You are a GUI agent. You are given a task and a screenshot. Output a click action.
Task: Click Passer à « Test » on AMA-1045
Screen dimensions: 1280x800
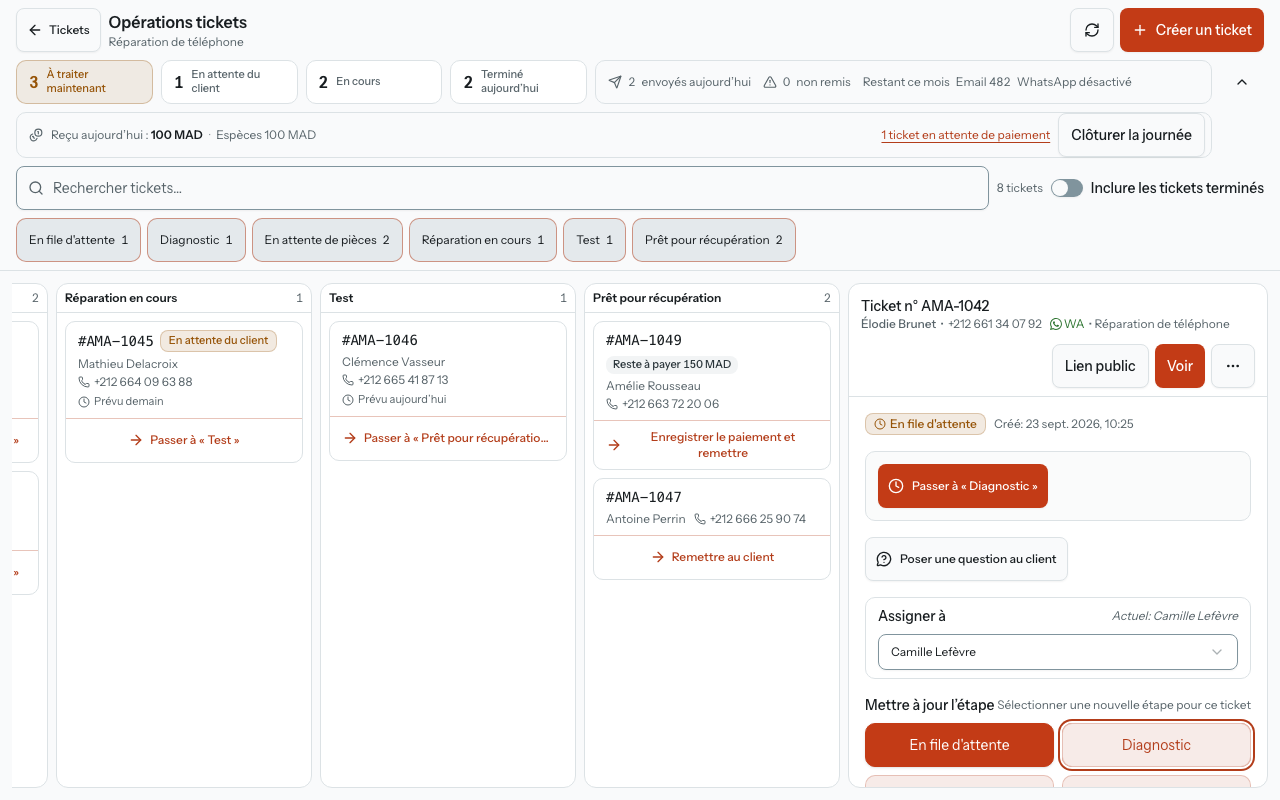[184, 440]
